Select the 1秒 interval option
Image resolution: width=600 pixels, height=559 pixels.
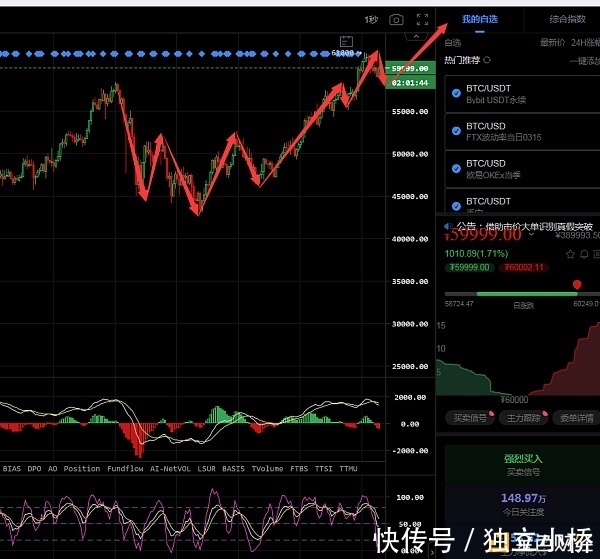click(371, 20)
